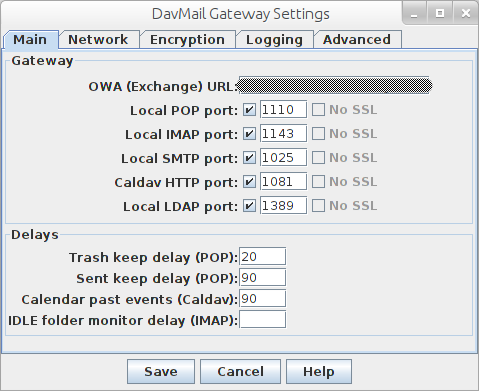Screen dimensions: 479x391
Task: Disable the Local IMAP port checkbox
Action: coord(249,134)
